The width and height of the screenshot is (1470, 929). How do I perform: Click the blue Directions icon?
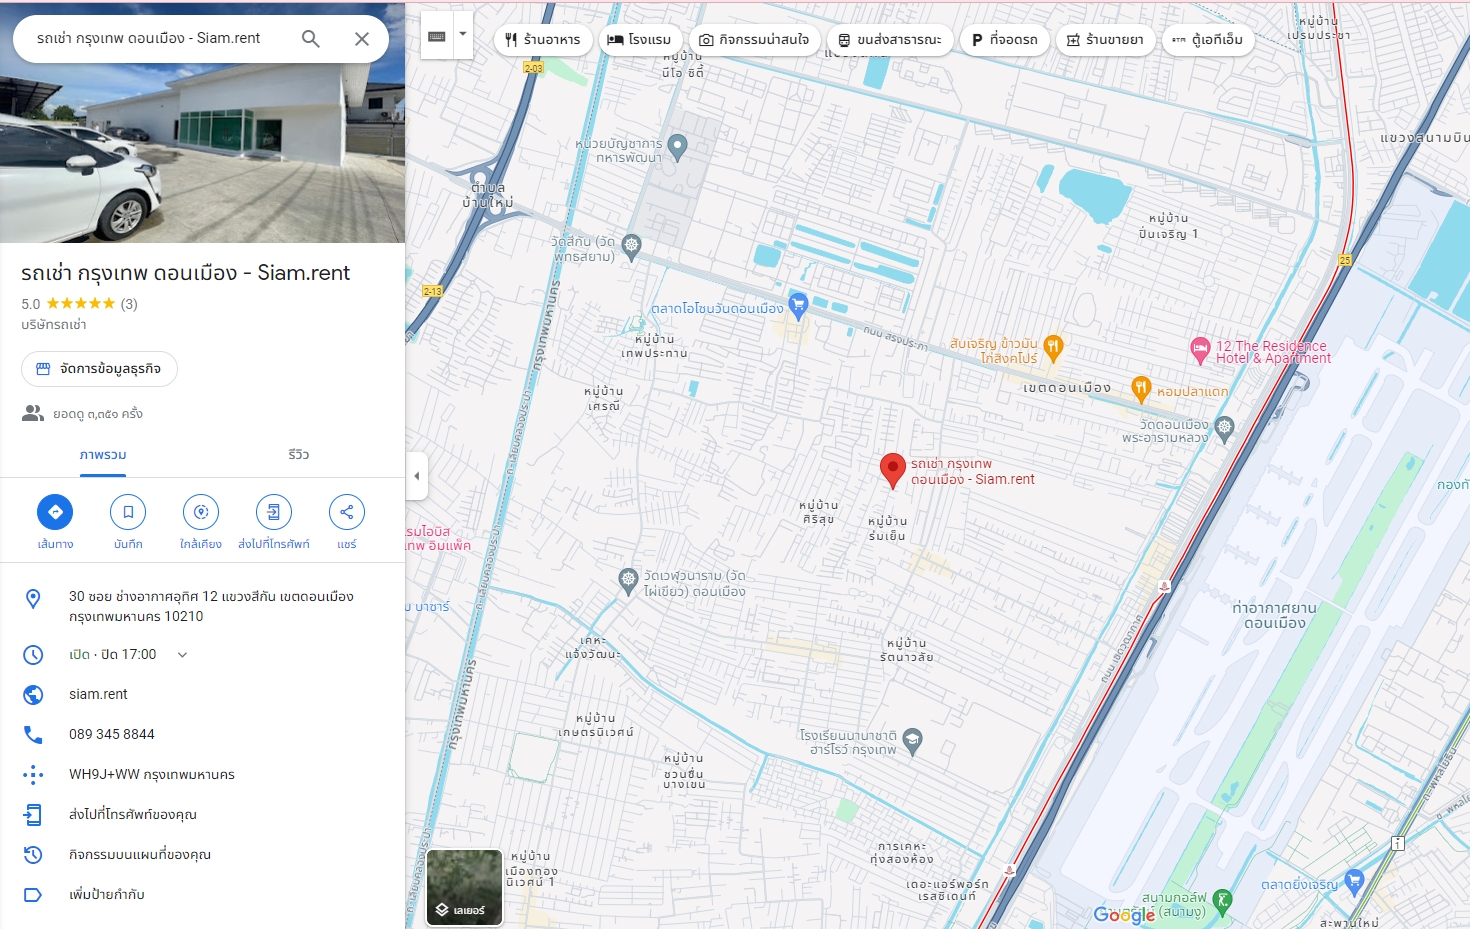pyautogui.click(x=55, y=512)
